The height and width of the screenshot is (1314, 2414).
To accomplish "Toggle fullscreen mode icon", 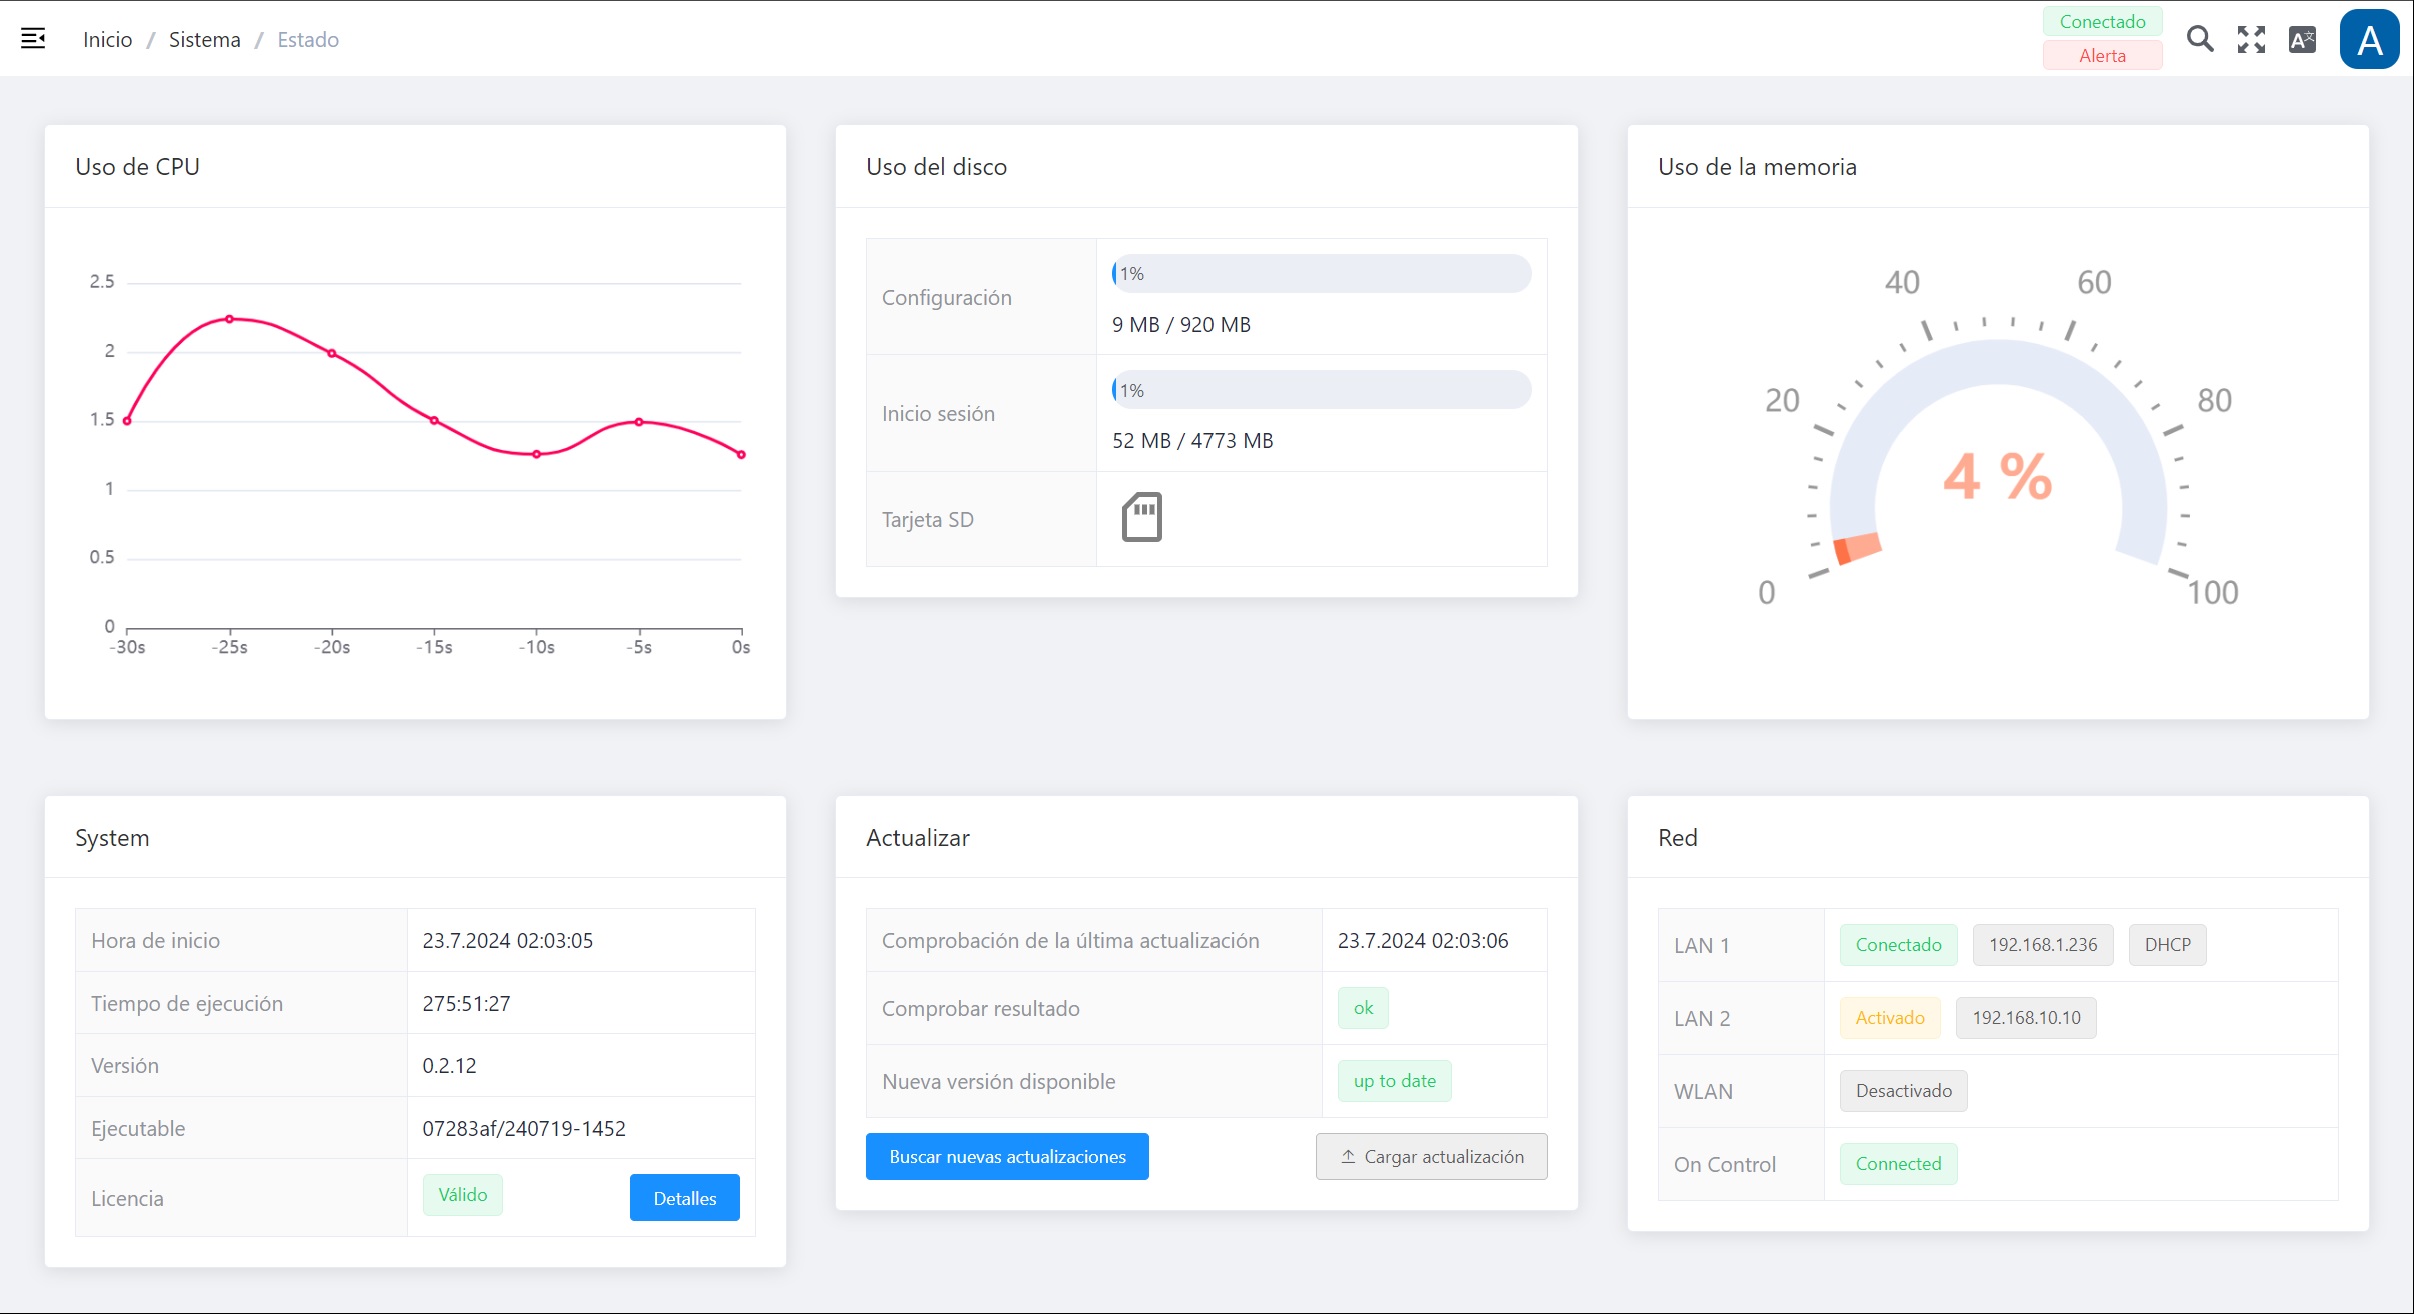I will point(2251,39).
